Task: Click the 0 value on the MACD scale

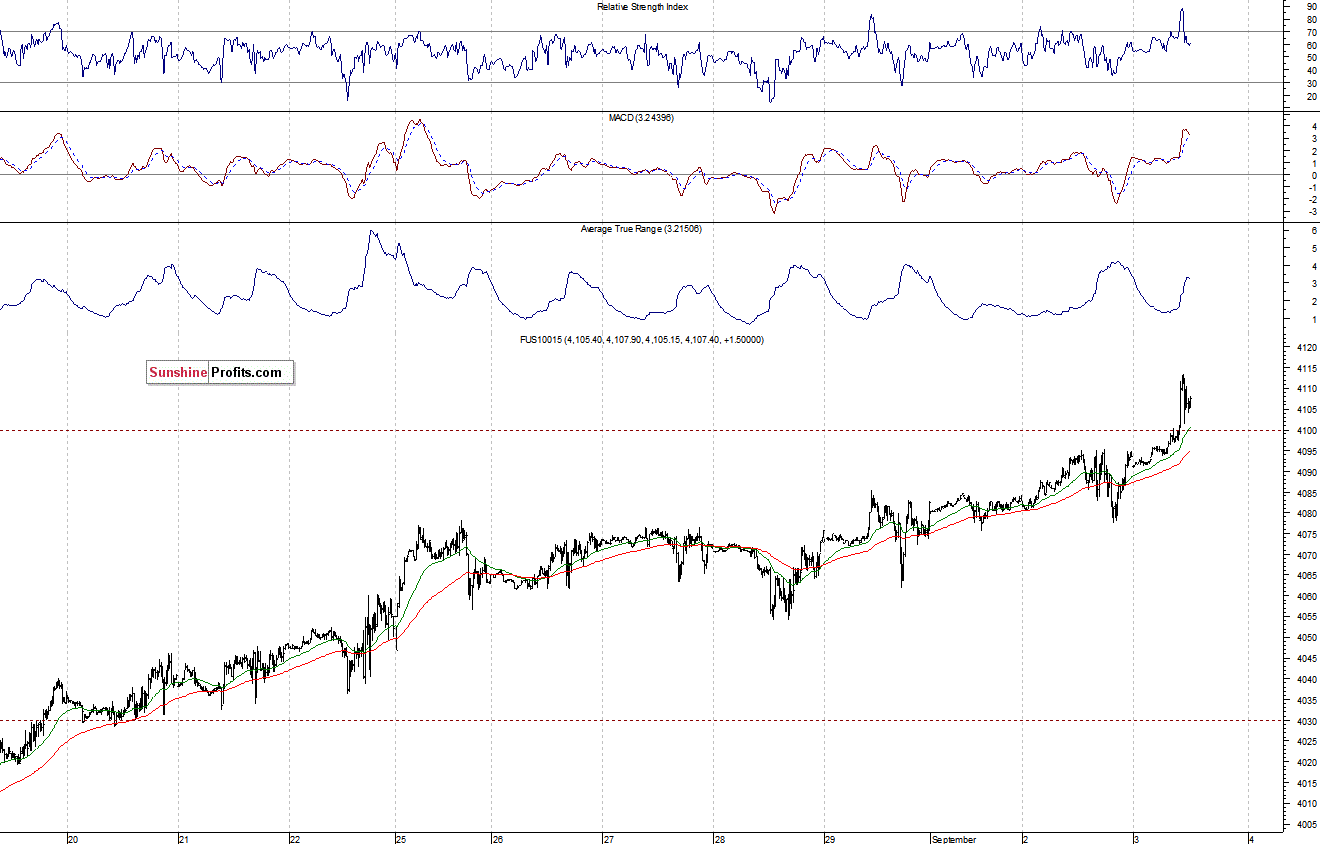Action: point(1314,175)
